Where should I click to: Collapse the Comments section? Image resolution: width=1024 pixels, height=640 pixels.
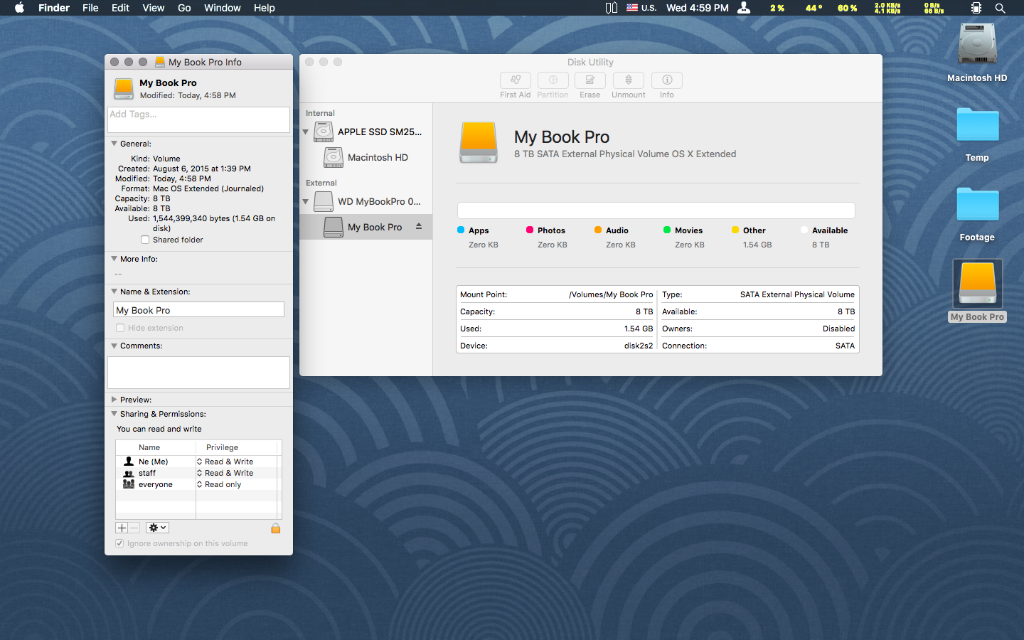point(114,345)
